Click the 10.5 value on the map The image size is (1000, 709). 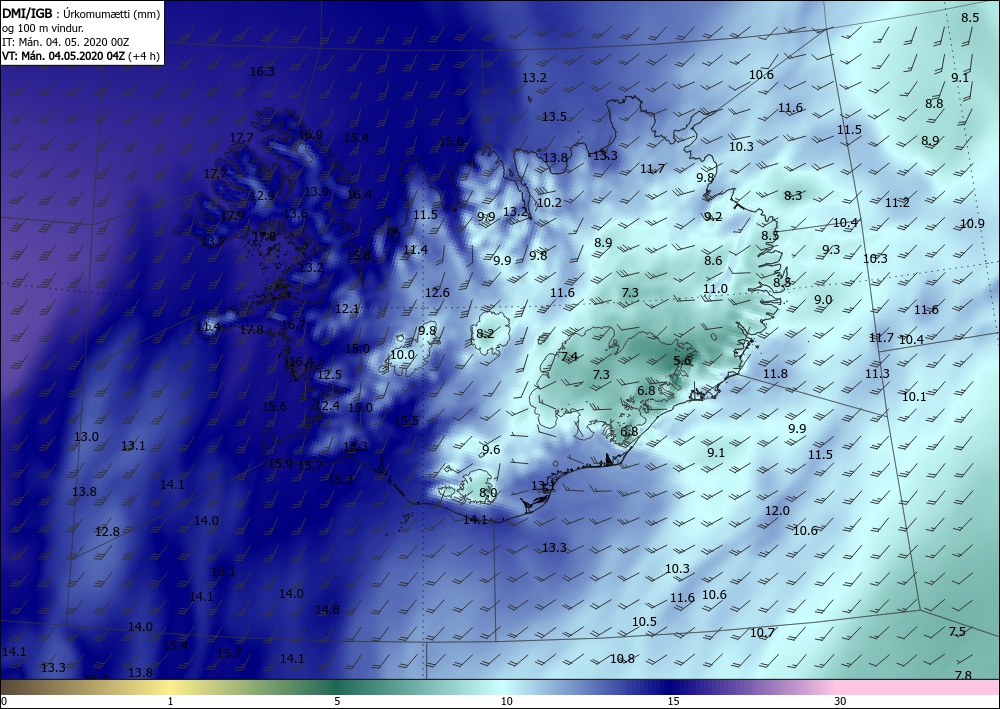pyautogui.click(x=644, y=622)
